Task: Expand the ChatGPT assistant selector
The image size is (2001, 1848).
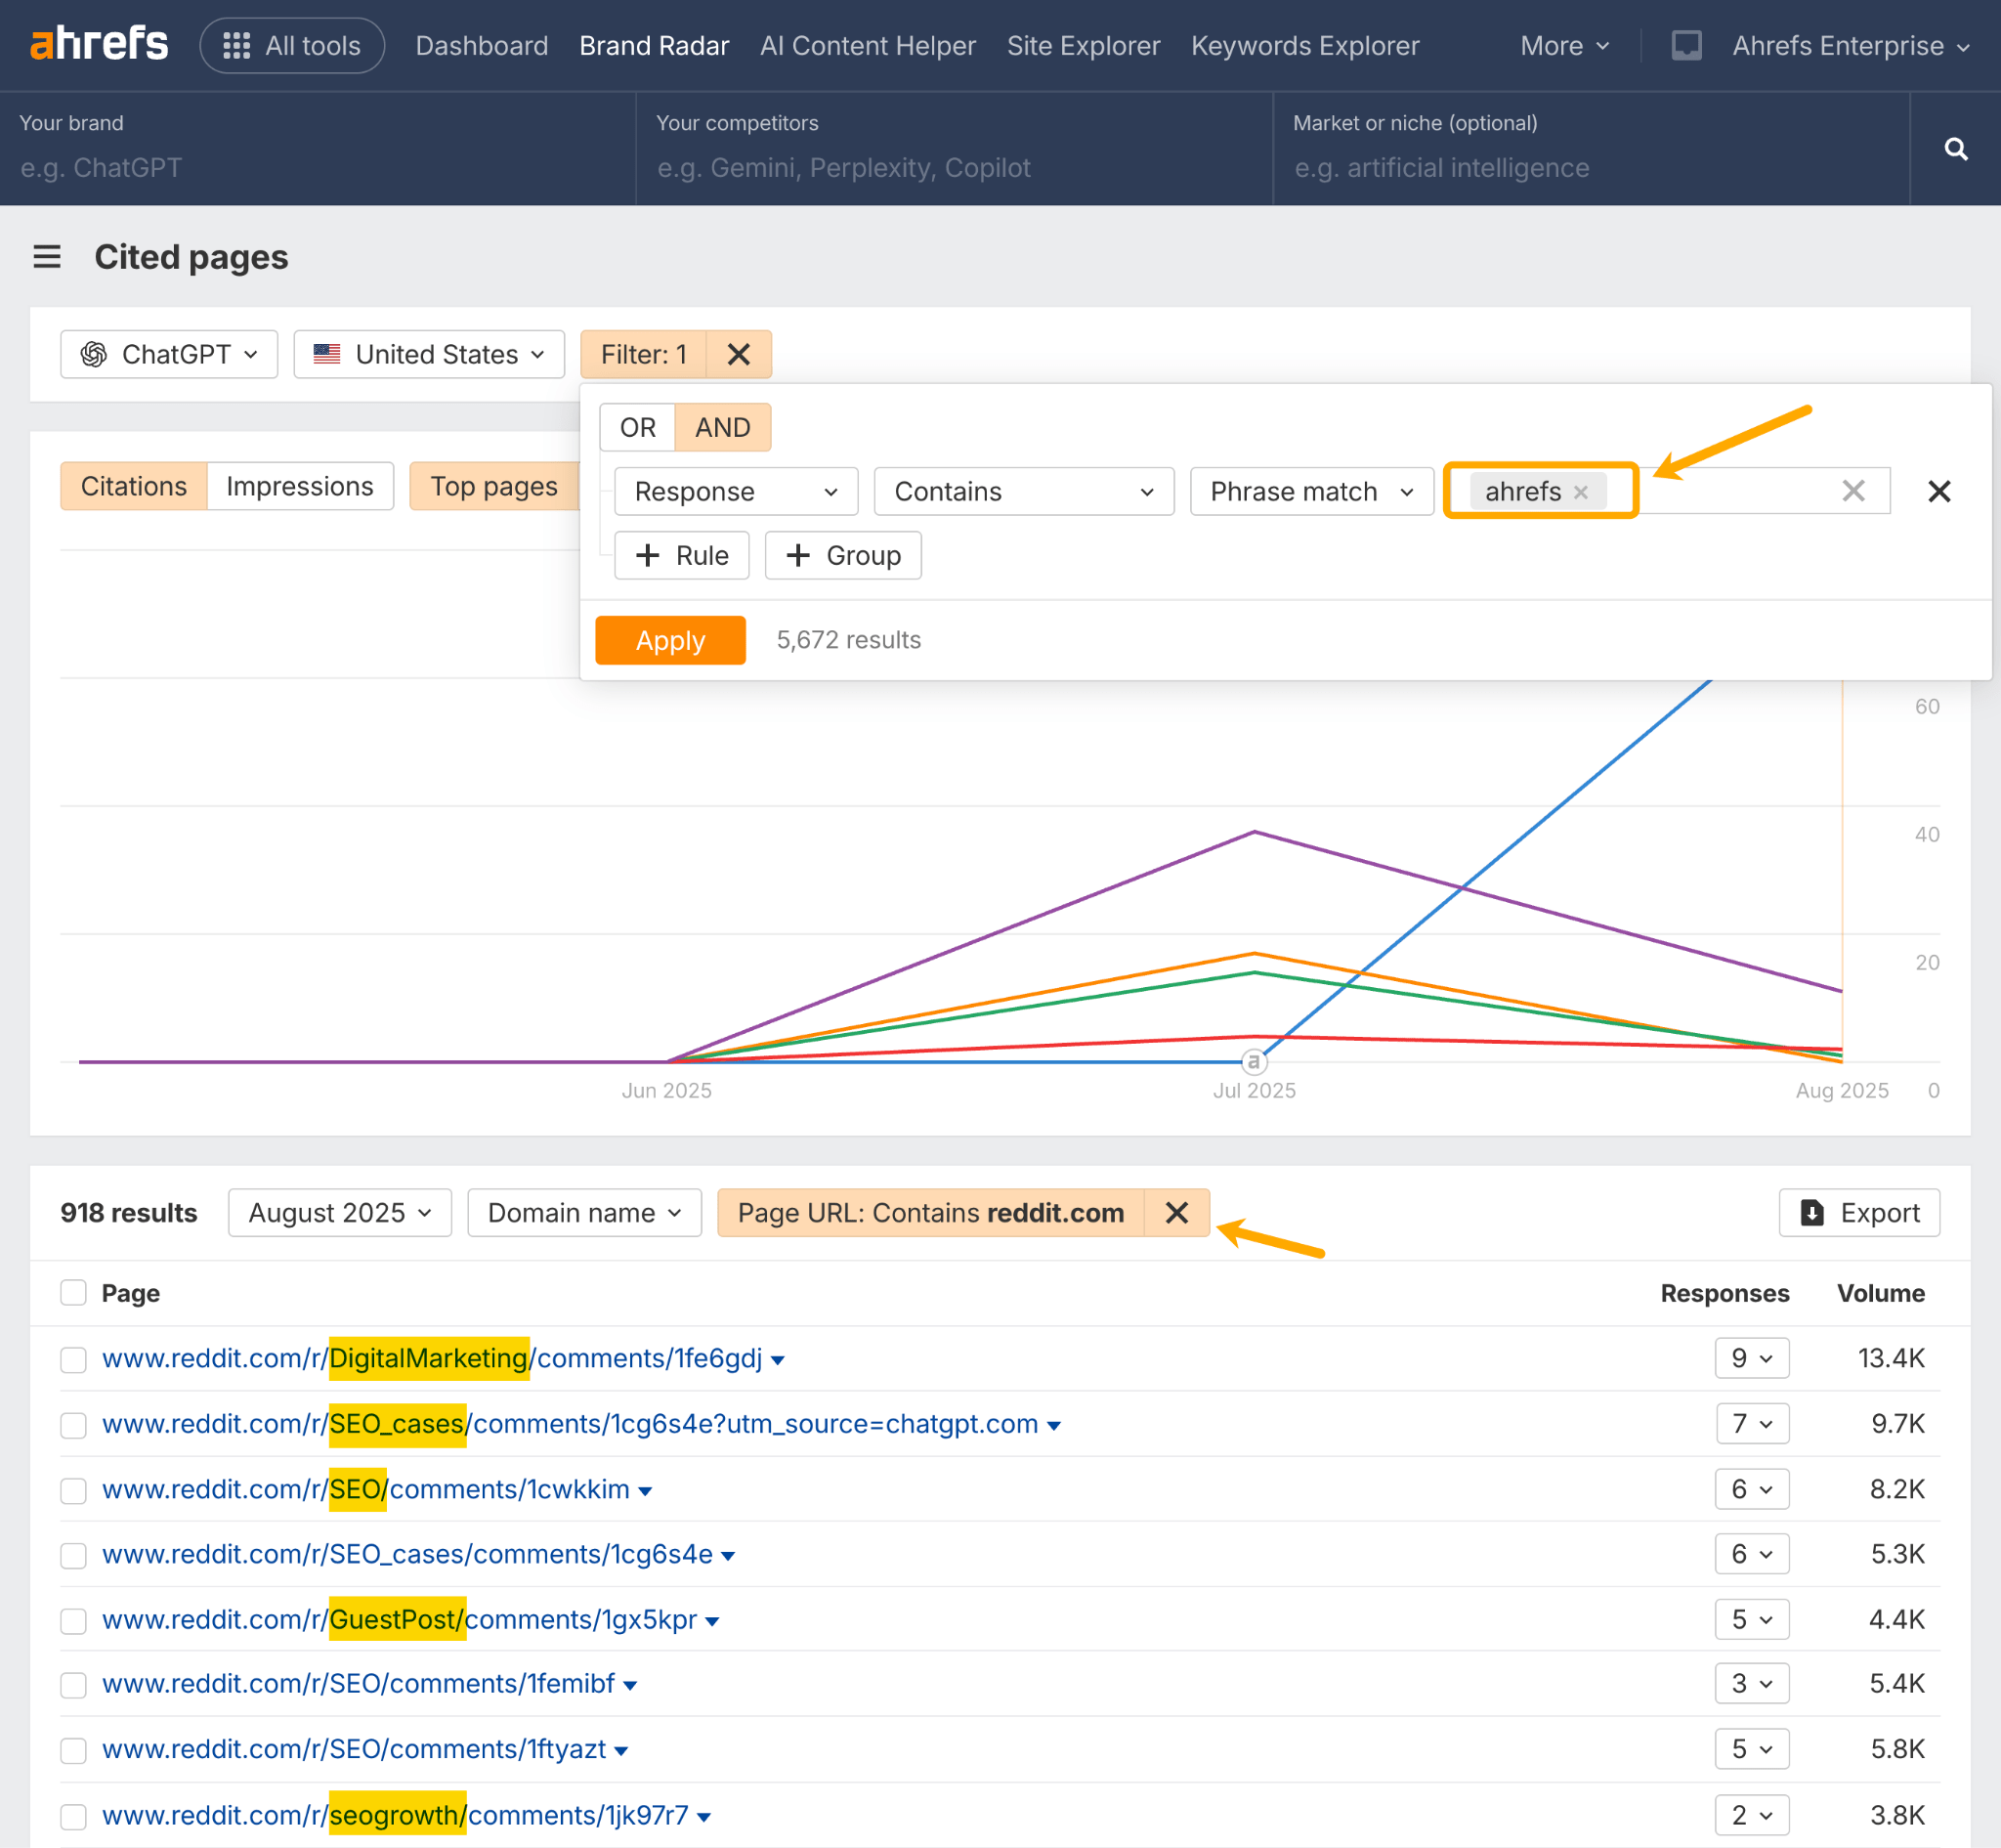Action: point(168,354)
